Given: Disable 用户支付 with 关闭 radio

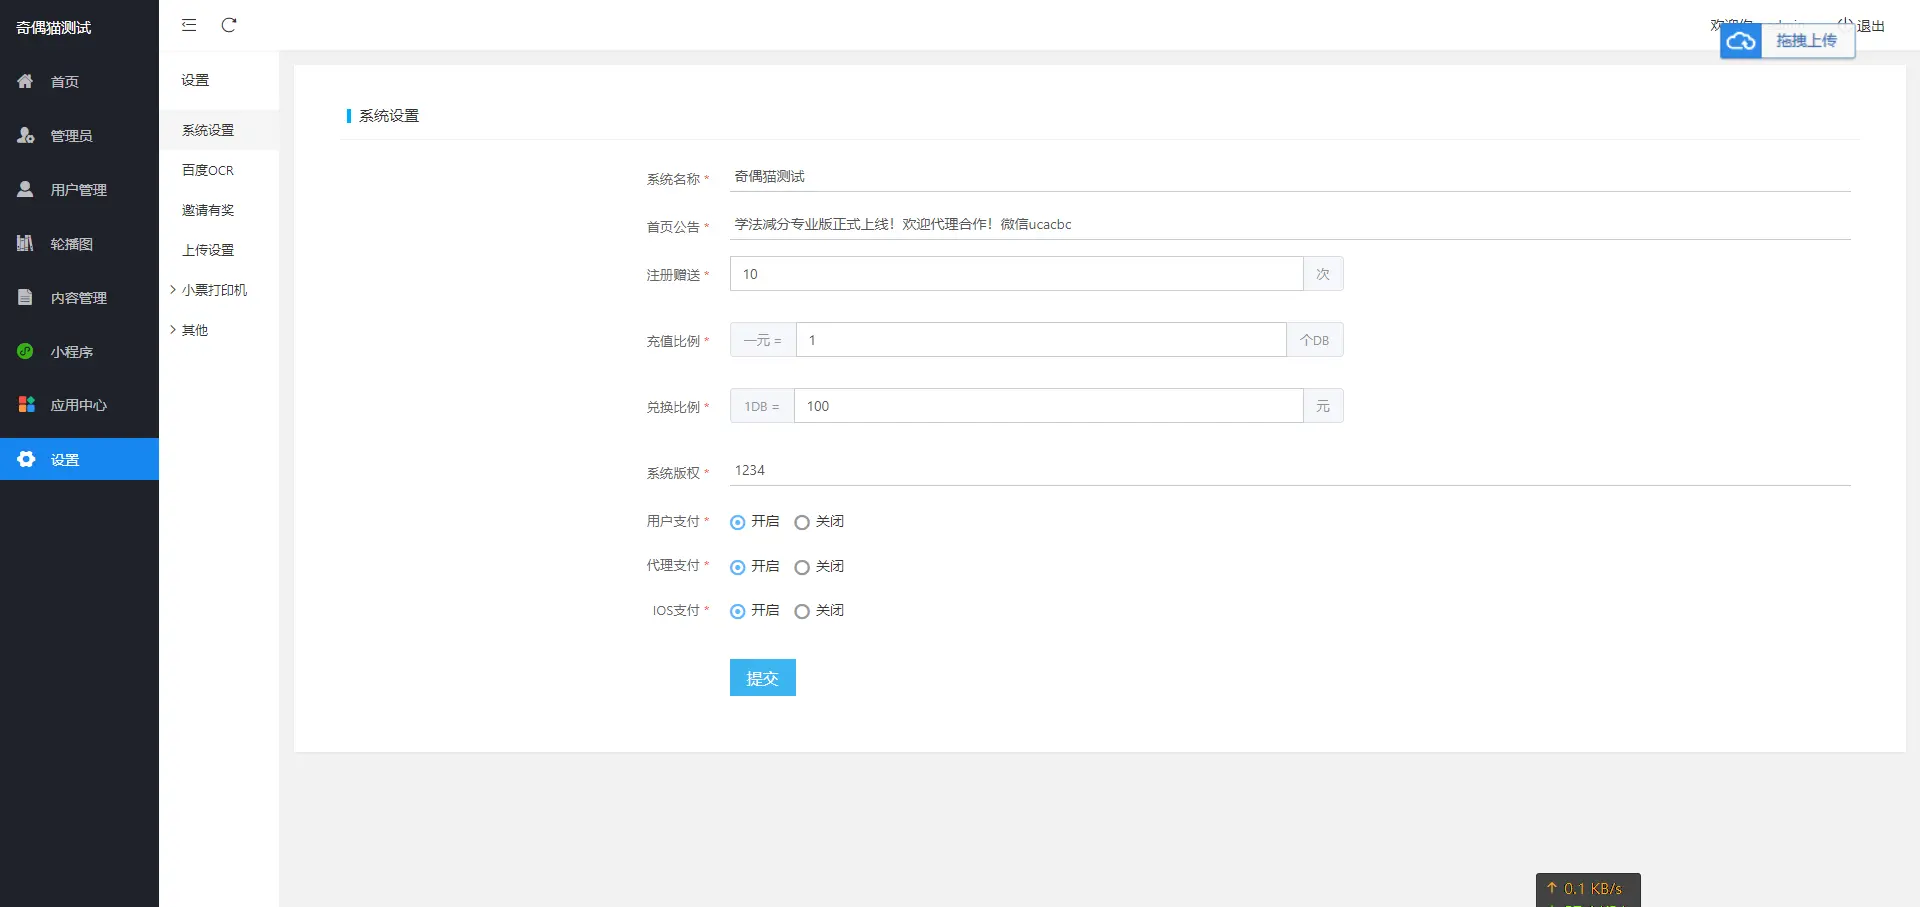Looking at the screenshot, I should 802,522.
